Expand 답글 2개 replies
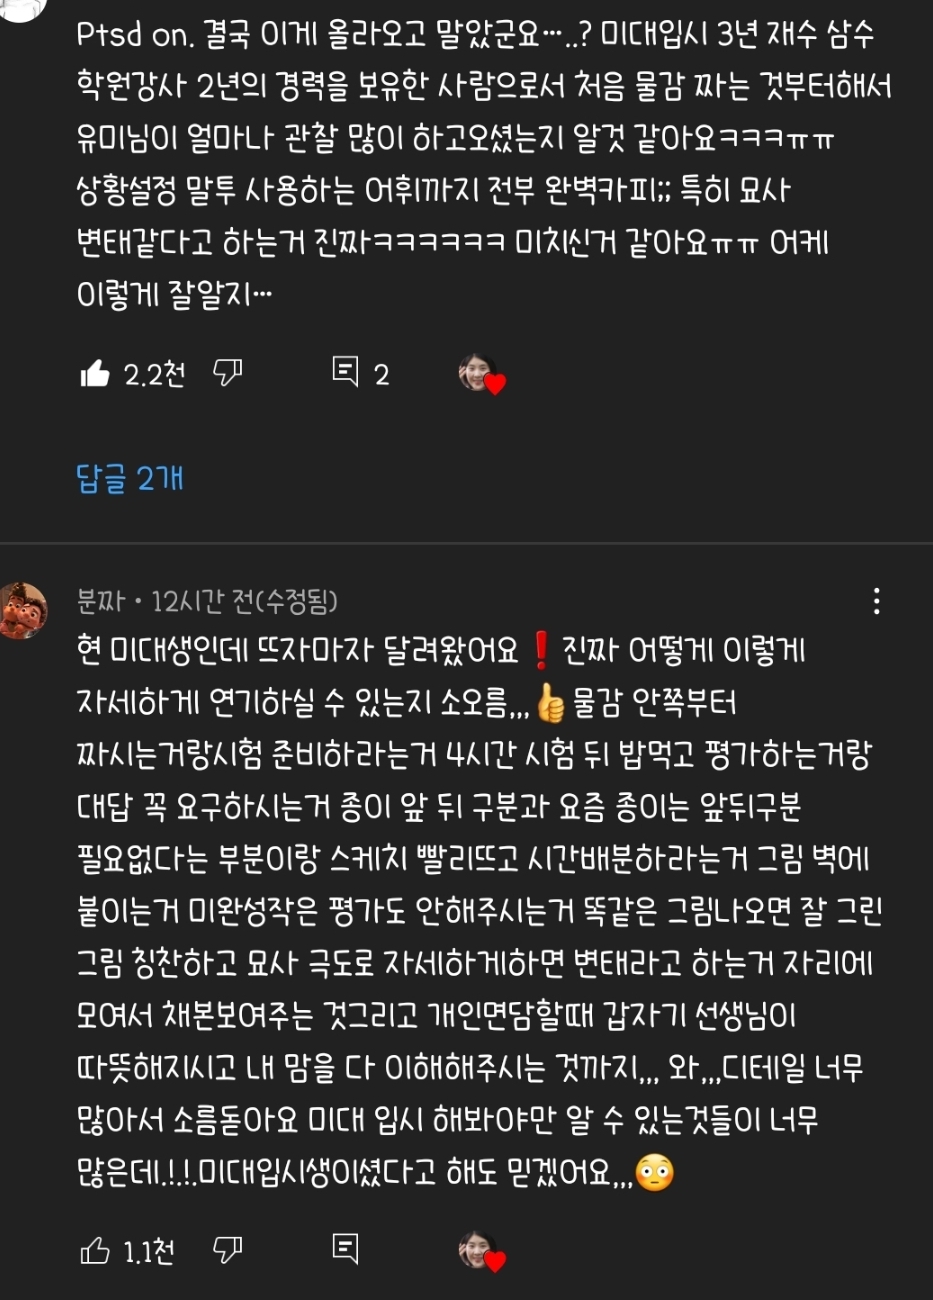Image resolution: width=933 pixels, height=1300 pixels. (130, 479)
